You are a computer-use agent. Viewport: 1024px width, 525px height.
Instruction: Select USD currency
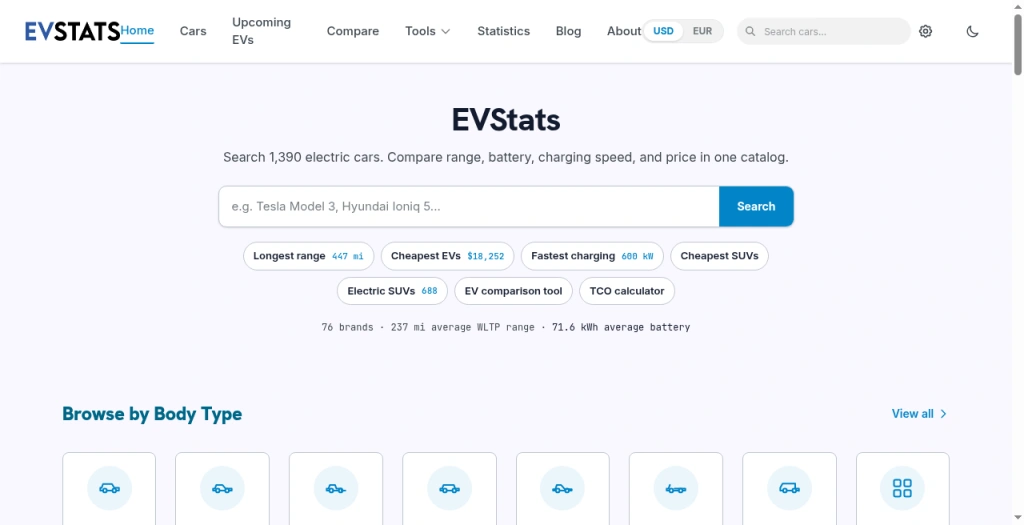tap(664, 31)
